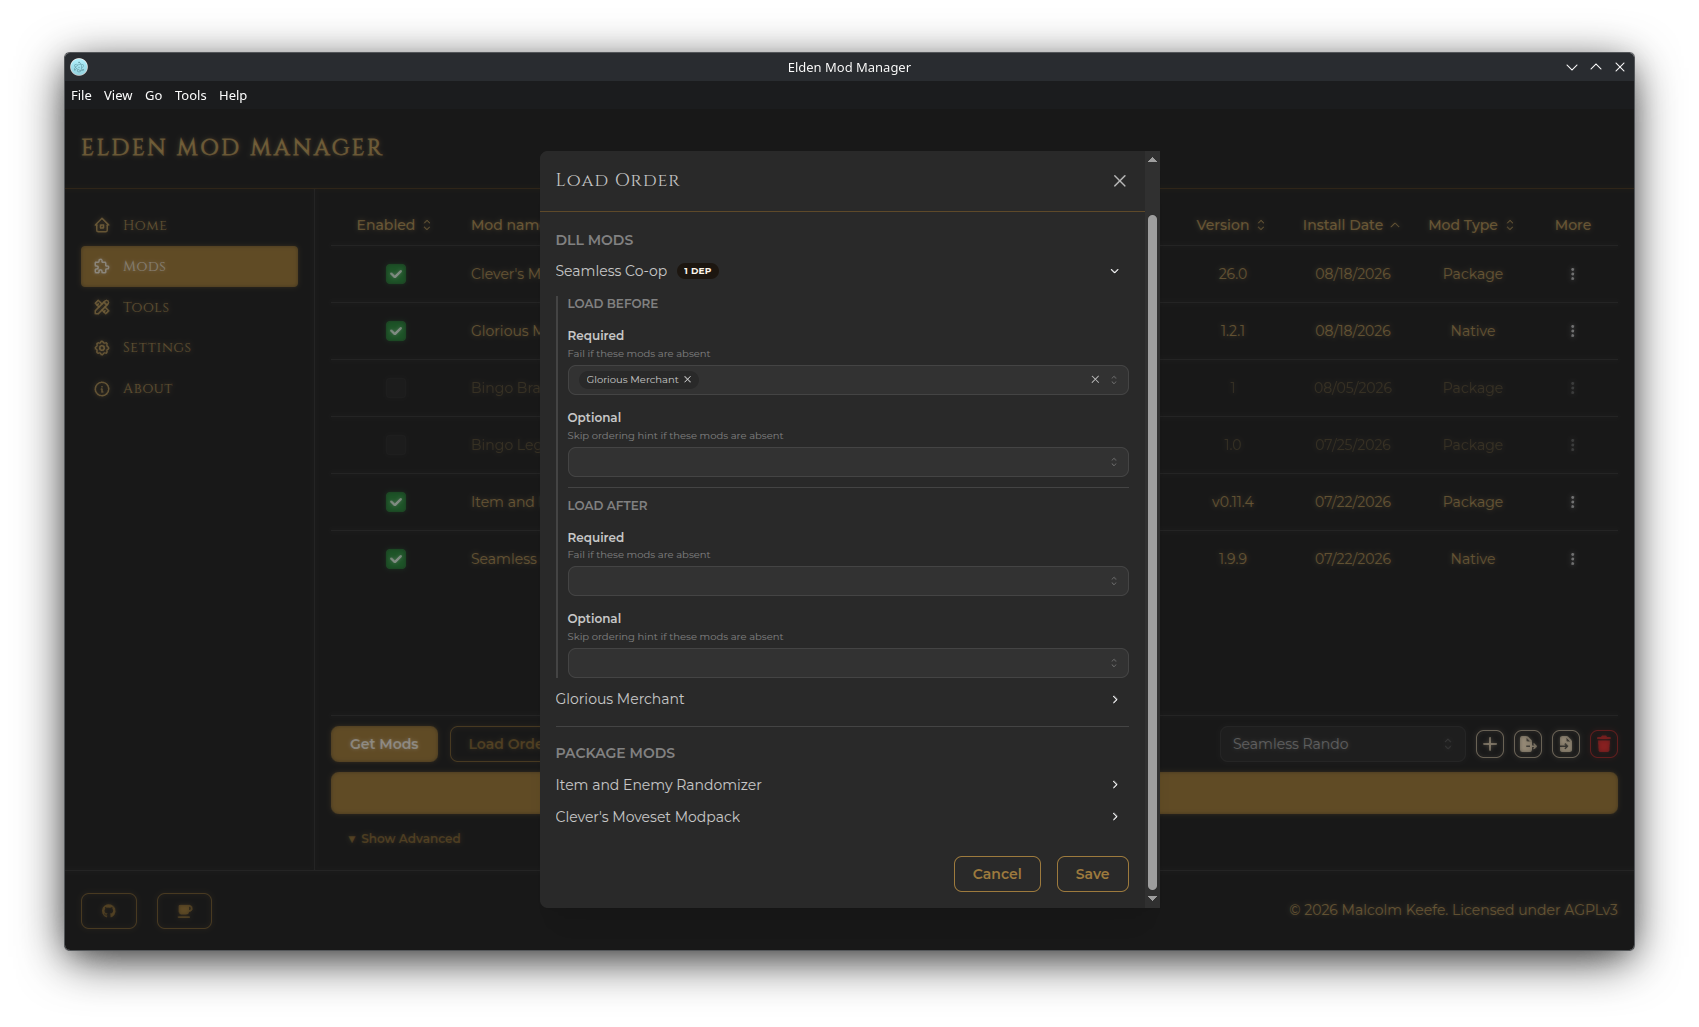Toggle enabled checkbox for Glorious Merchant

click(396, 331)
